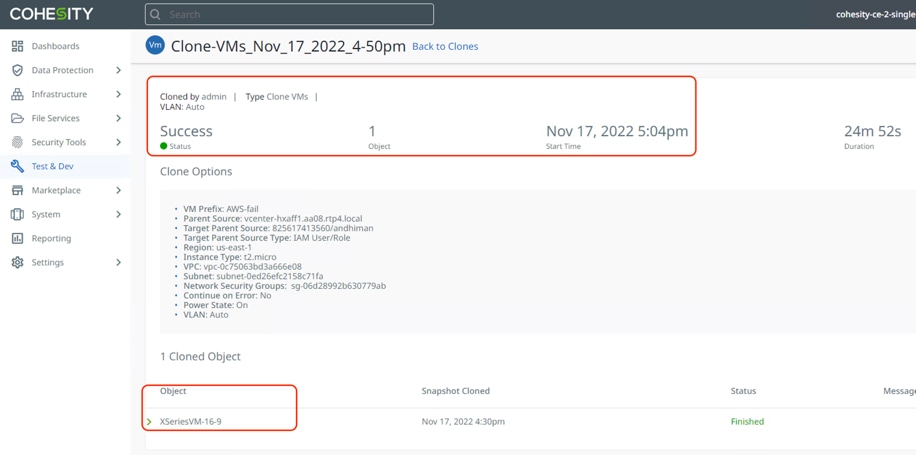The height and width of the screenshot is (455, 916).
Task: Open the Dashboards grid icon
Action: click(x=18, y=46)
